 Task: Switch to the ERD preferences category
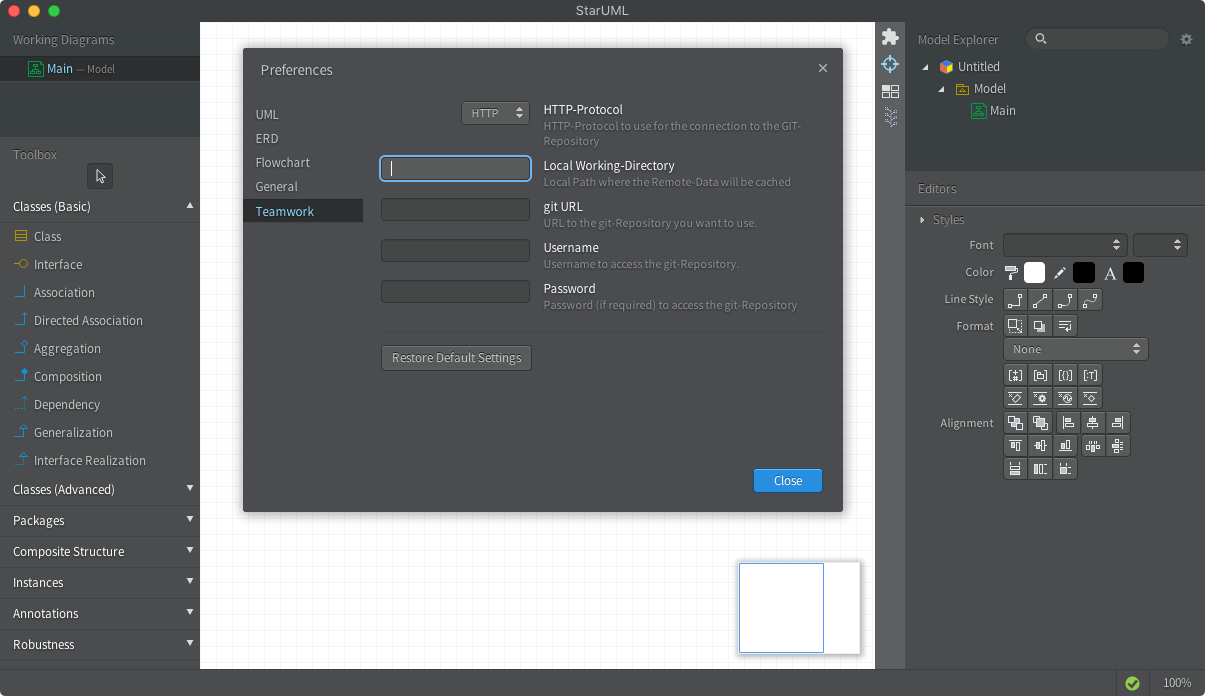tap(267, 139)
